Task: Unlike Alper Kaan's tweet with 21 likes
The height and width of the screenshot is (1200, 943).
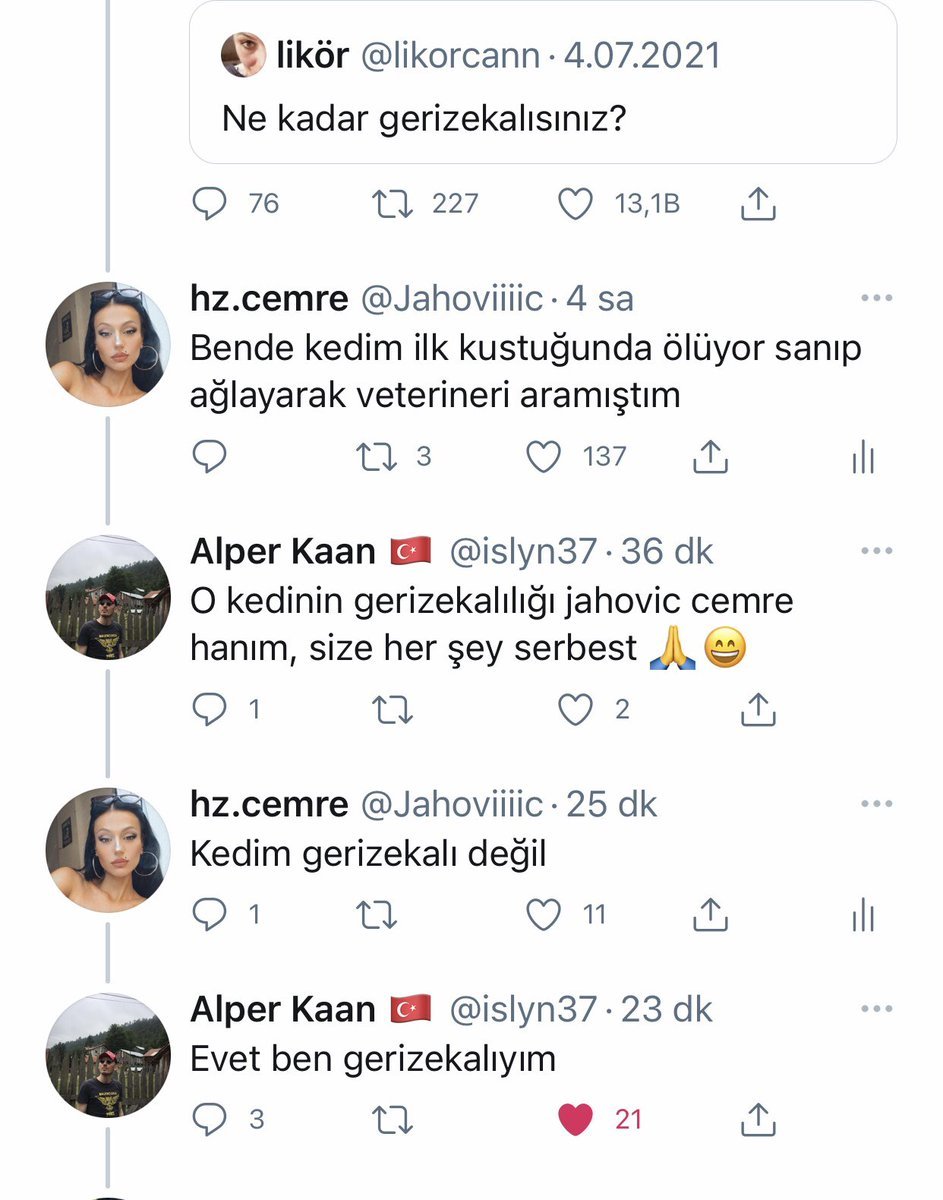Action: tap(575, 1119)
